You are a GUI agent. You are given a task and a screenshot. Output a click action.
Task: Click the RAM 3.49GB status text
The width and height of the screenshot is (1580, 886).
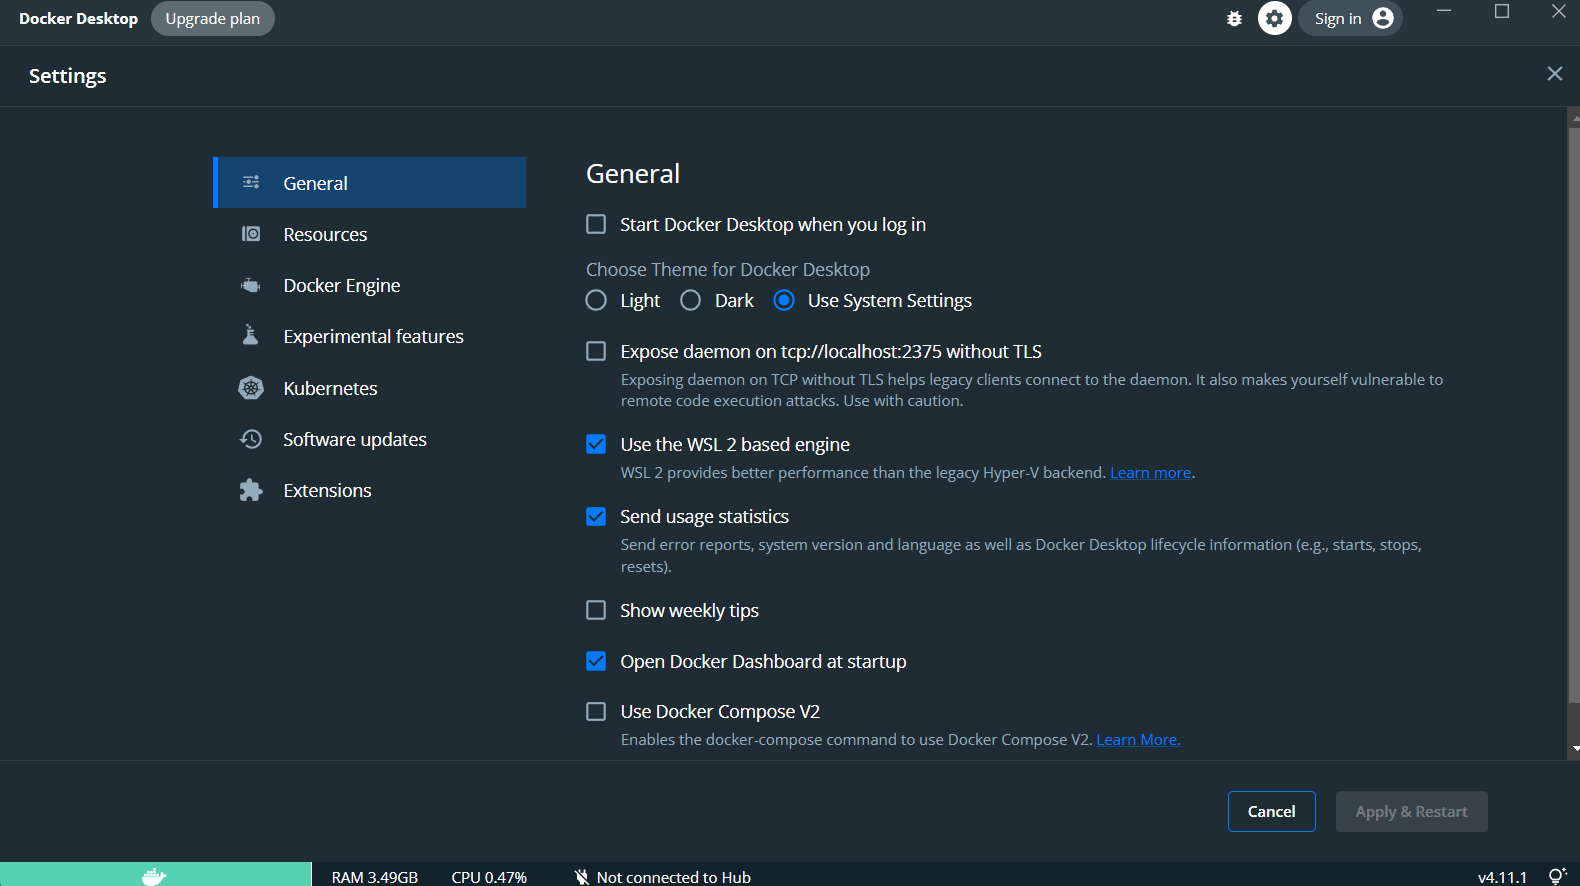[375, 877]
